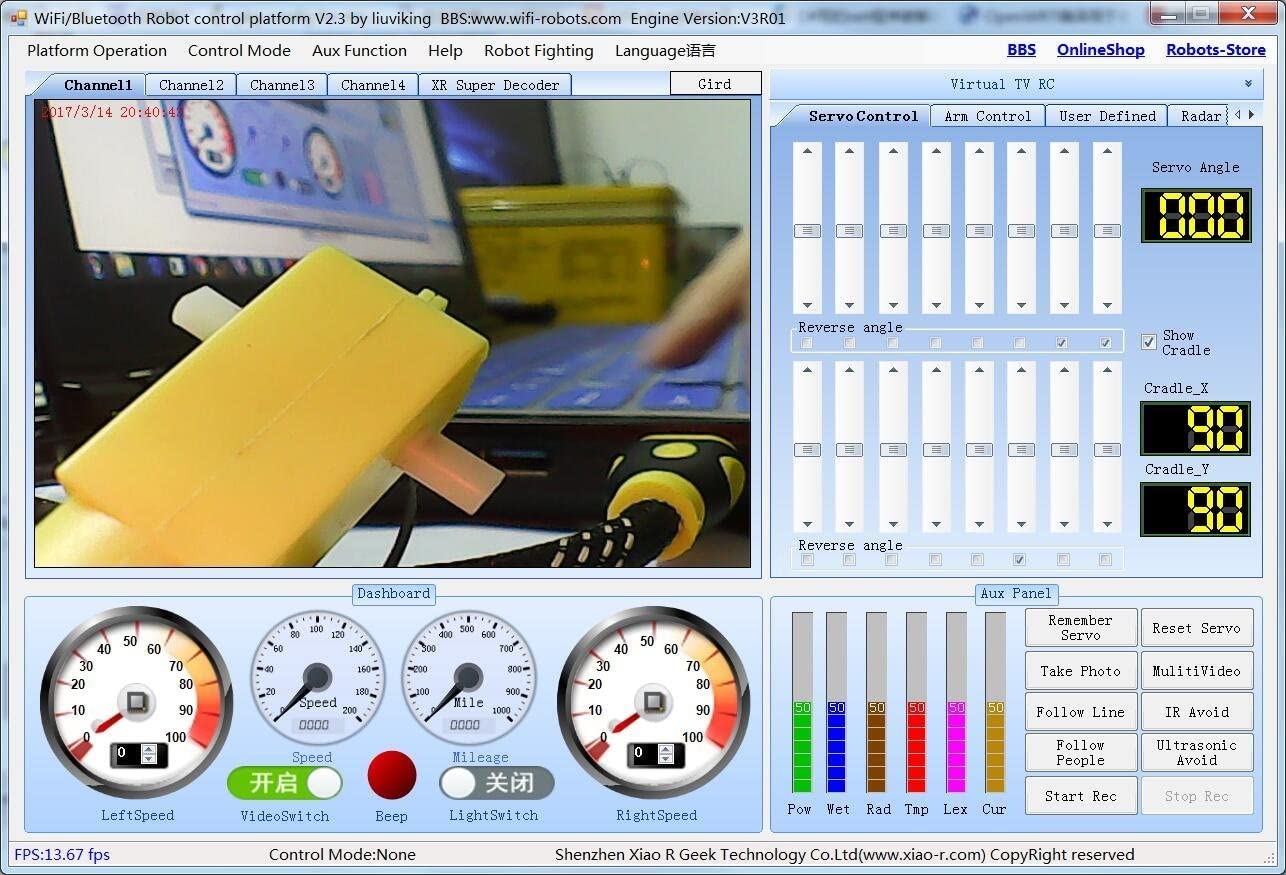The height and width of the screenshot is (875, 1286).
Task: Switch to the Arm Control tab
Action: (987, 116)
